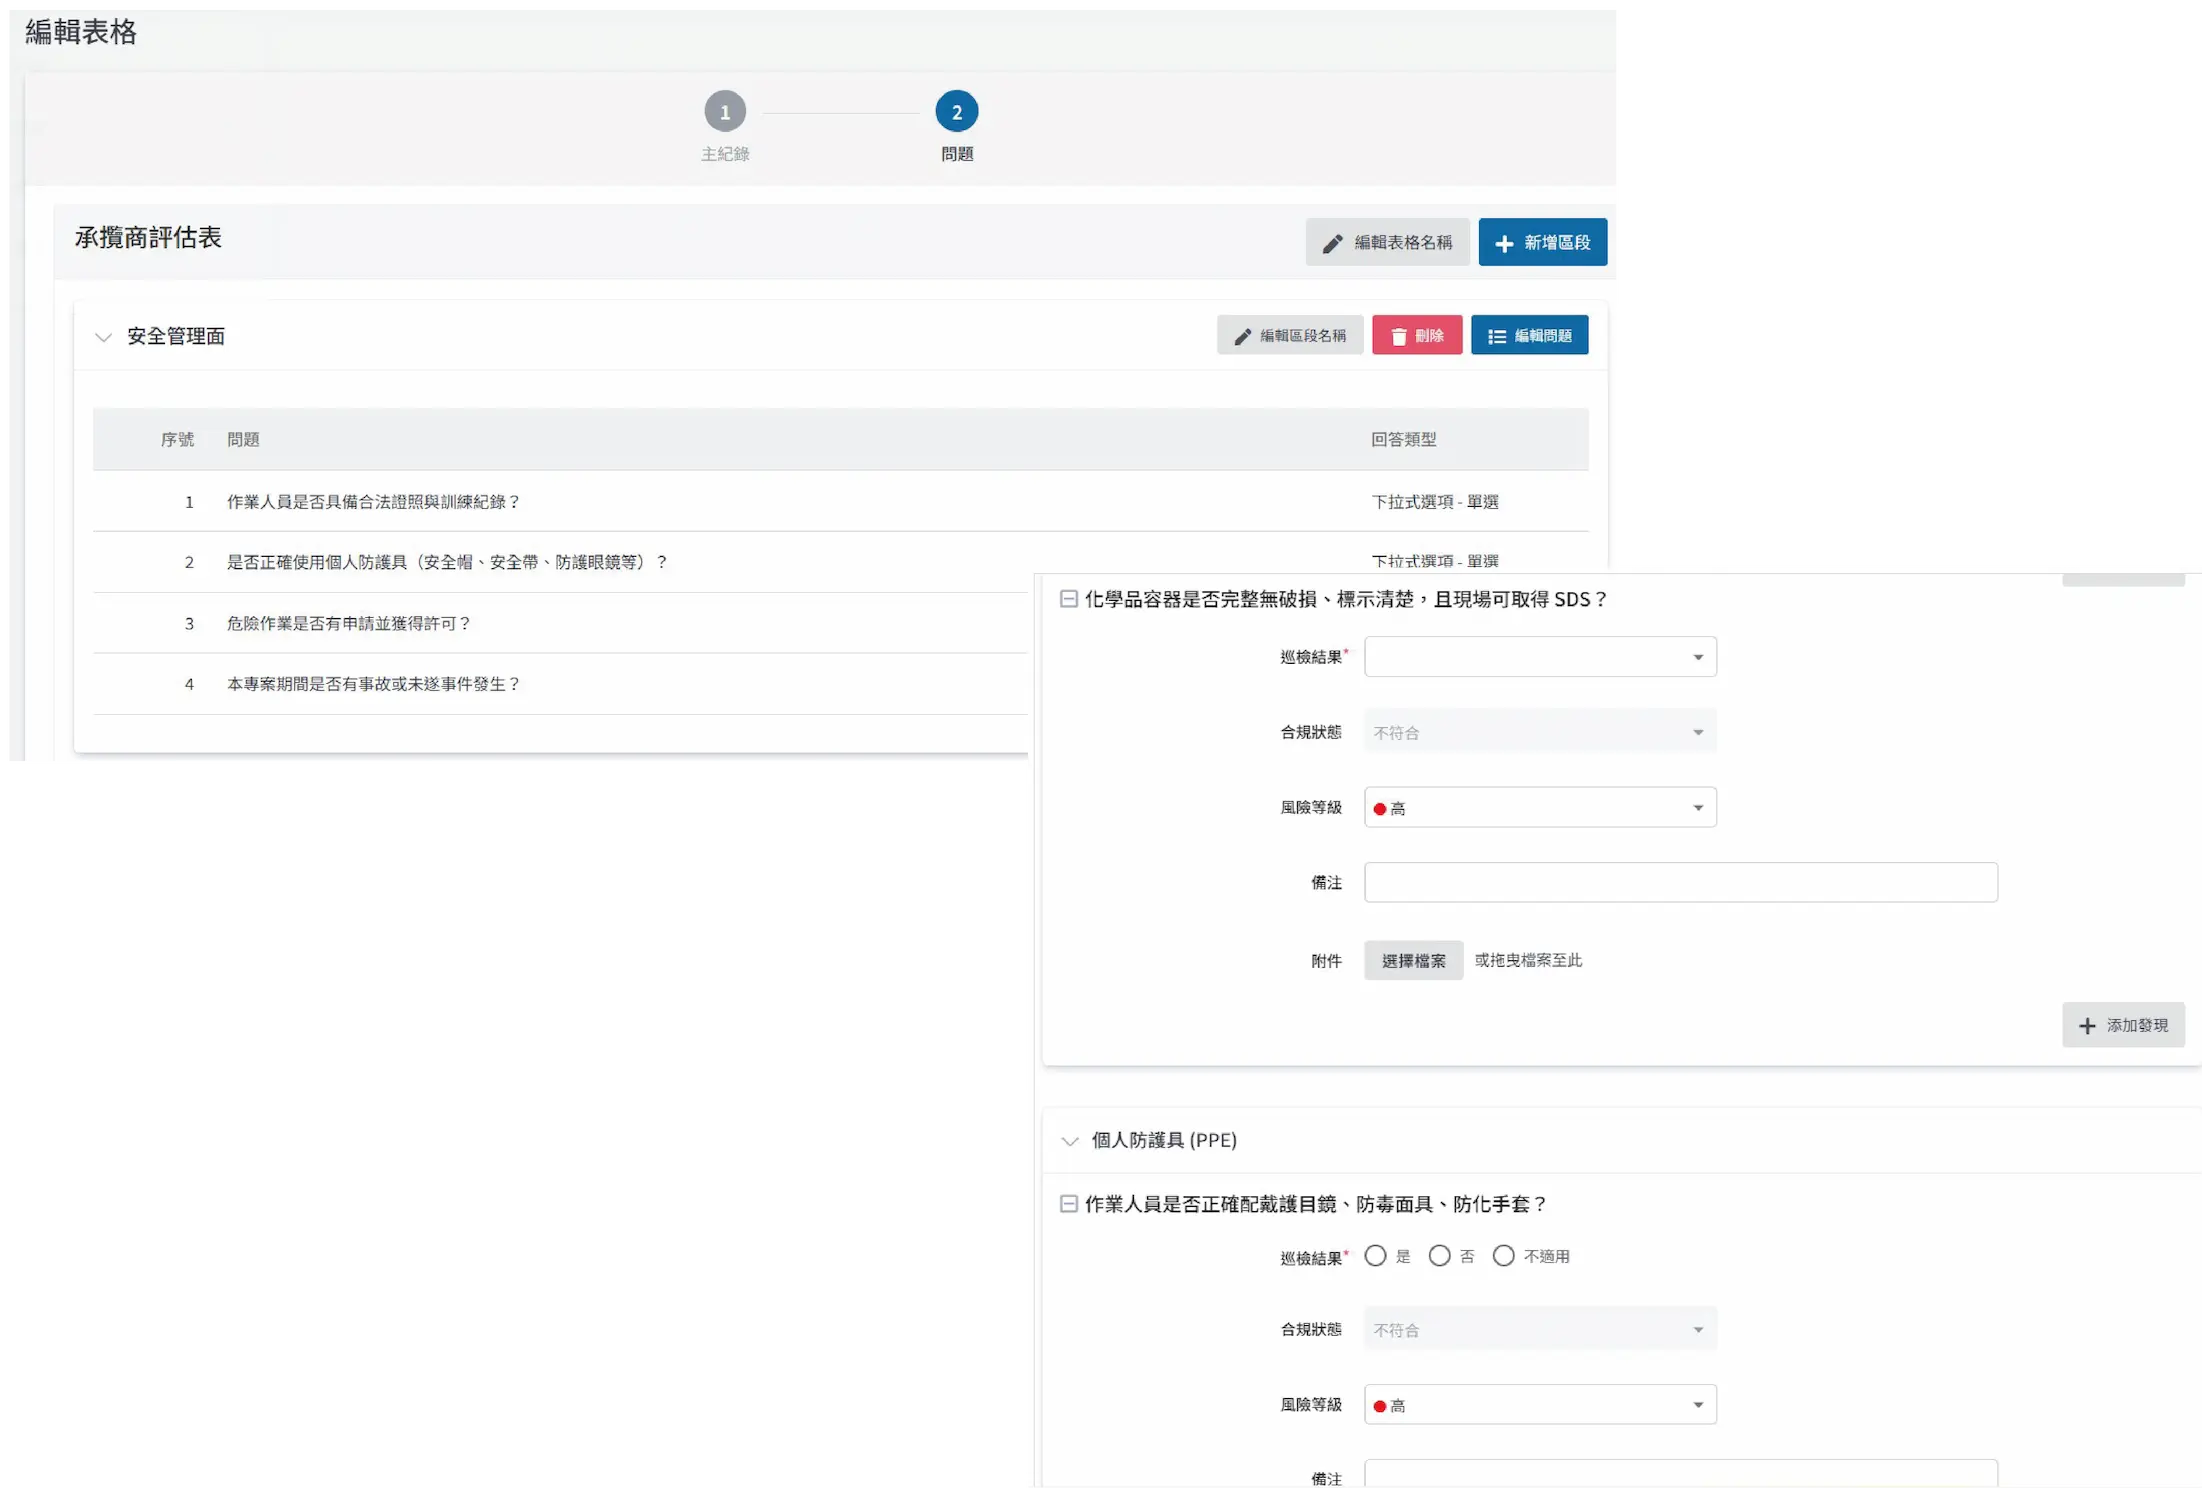Select step 2 問題 in stepper
This screenshot has width=2202, height=1488.
[x=956, y=112]
